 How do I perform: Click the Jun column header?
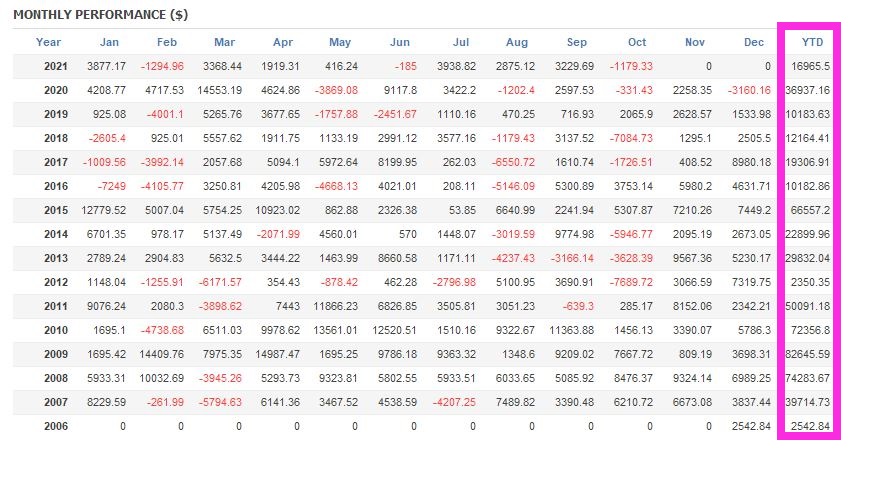[x=400, y=42]
